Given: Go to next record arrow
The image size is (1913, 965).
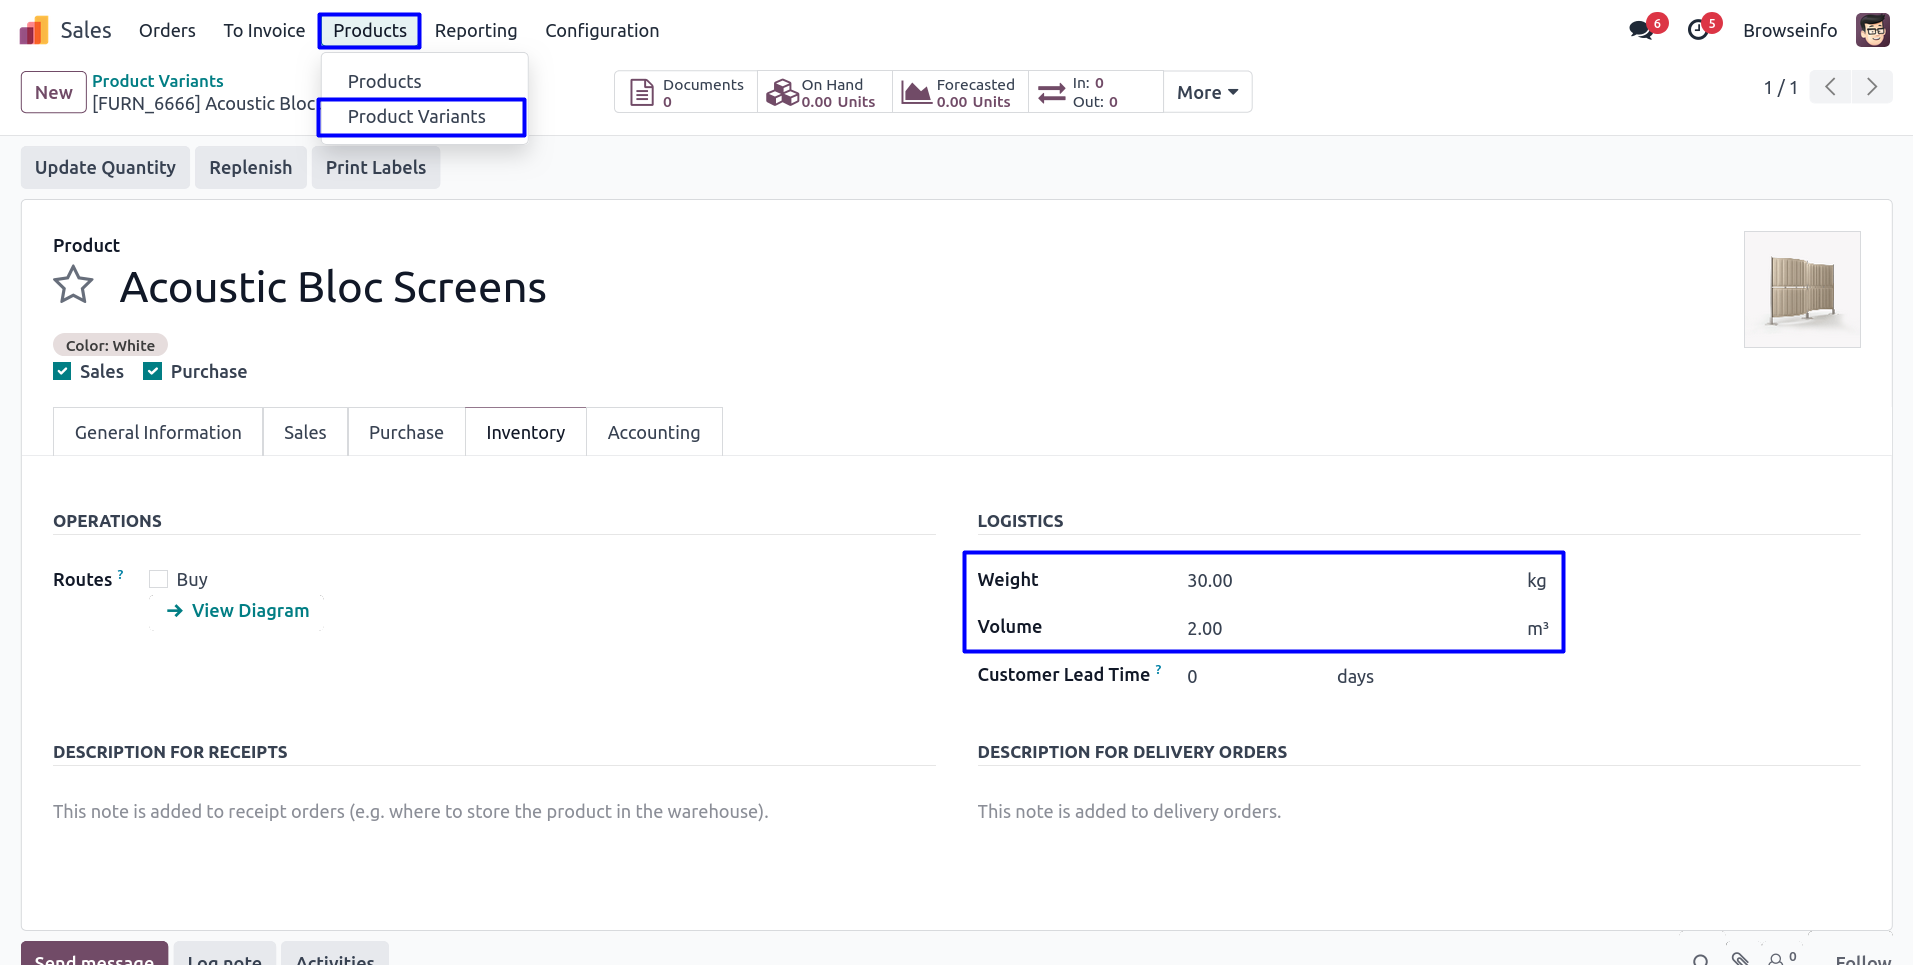Looking at the screenshot, I should click(x=1871, y=87).
